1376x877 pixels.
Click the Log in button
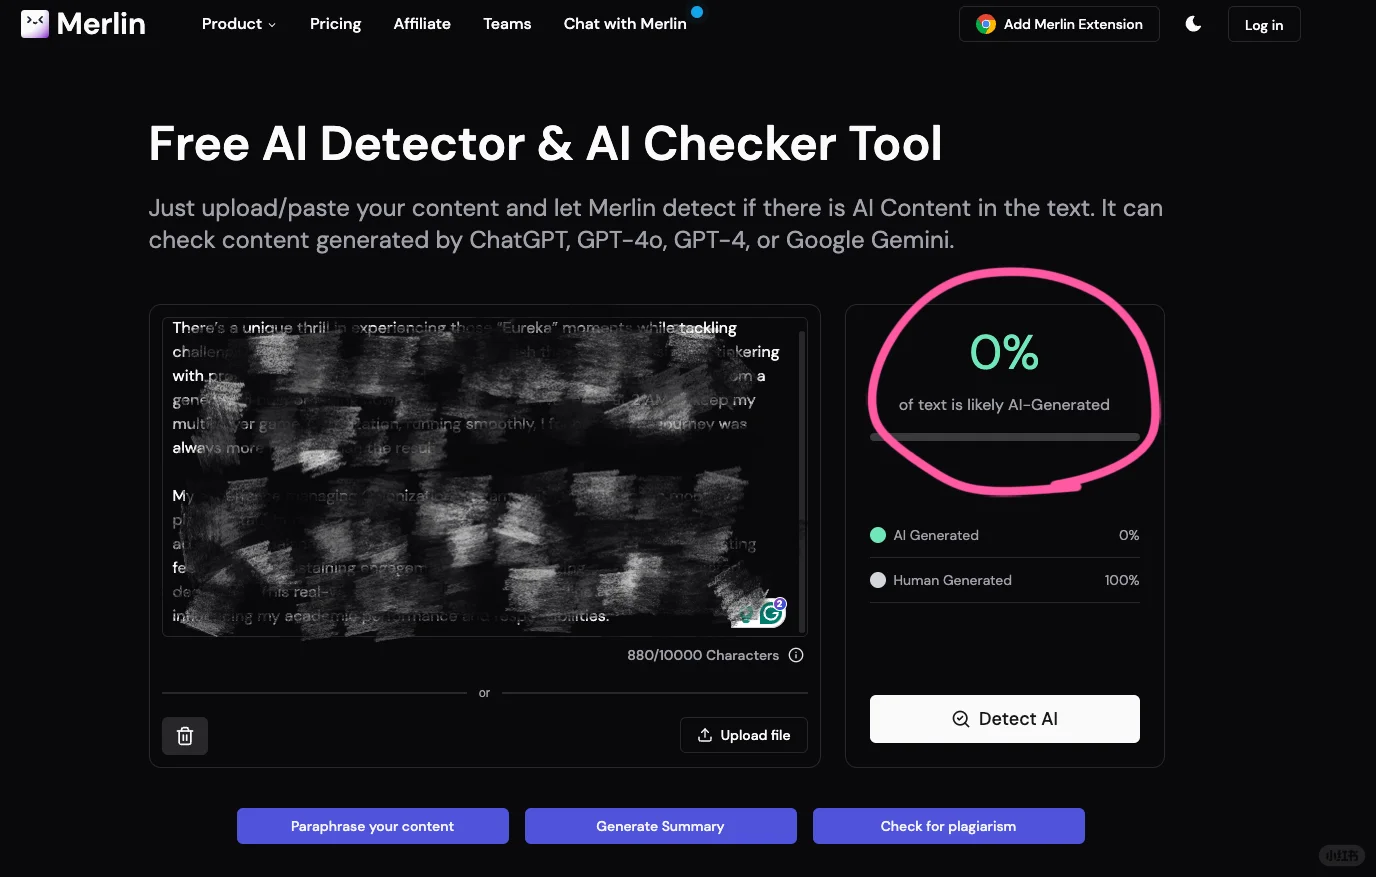(1264, 25)
